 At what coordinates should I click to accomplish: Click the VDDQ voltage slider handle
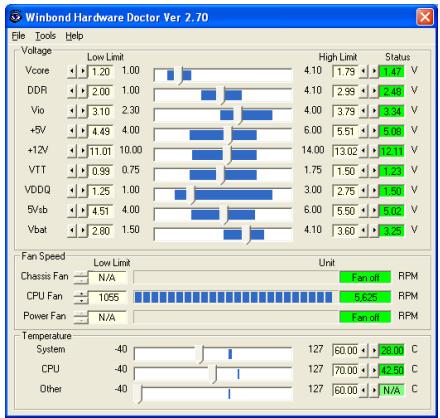(x=191, y=195)
